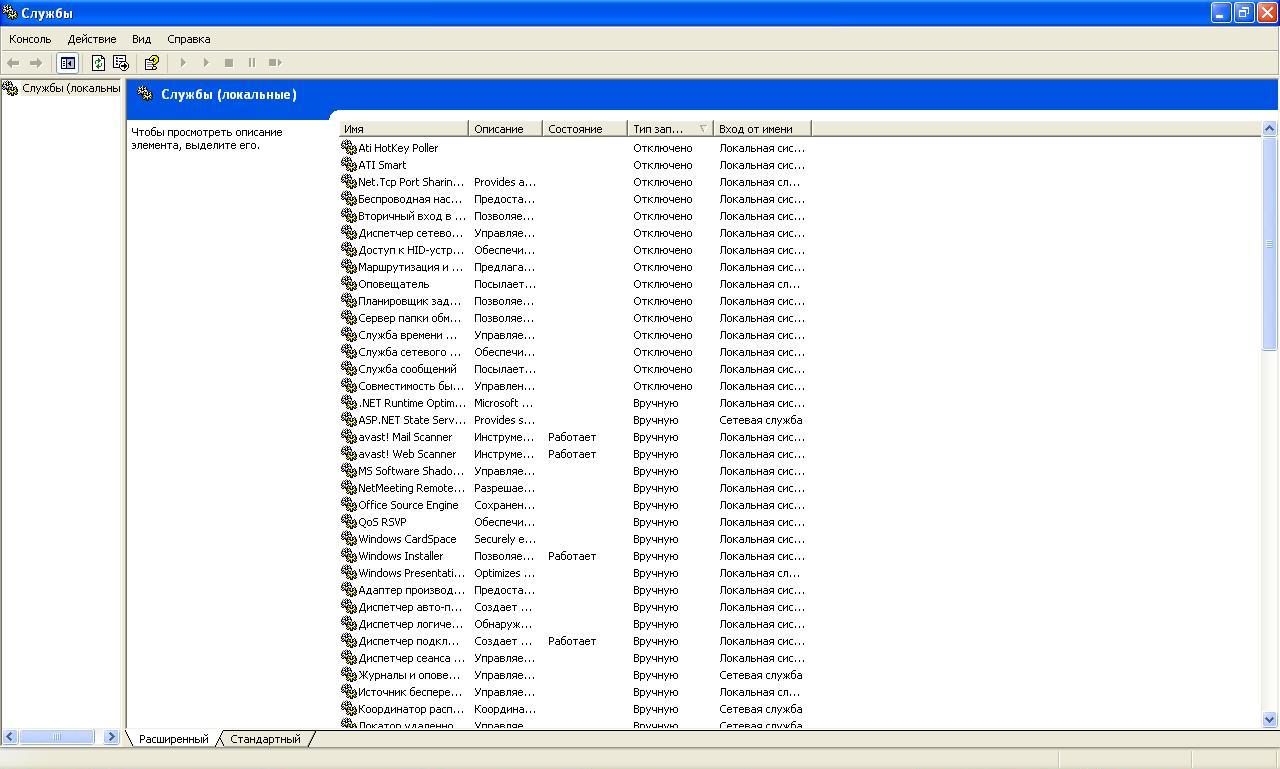This screenshot has height=769, width=1280.
Task: Click the Export List toolbar icon
Action: [121, 63]
